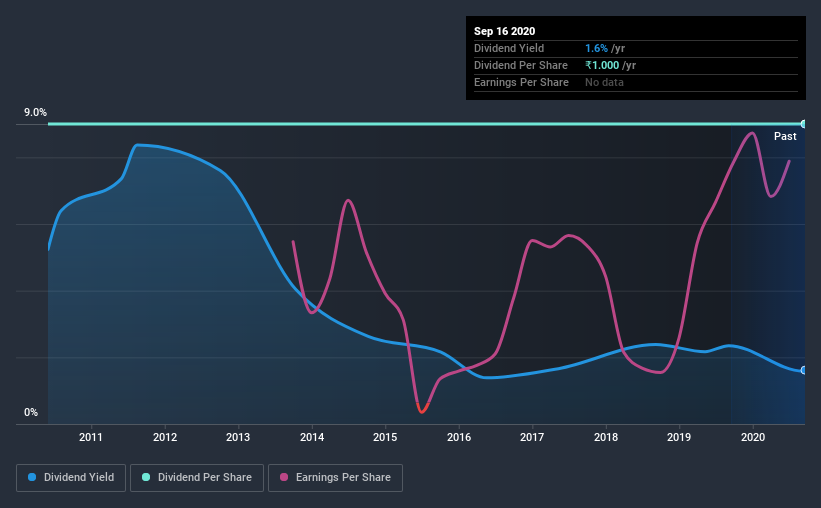Toggle the Dividend Yield legend button

point(71,478)
